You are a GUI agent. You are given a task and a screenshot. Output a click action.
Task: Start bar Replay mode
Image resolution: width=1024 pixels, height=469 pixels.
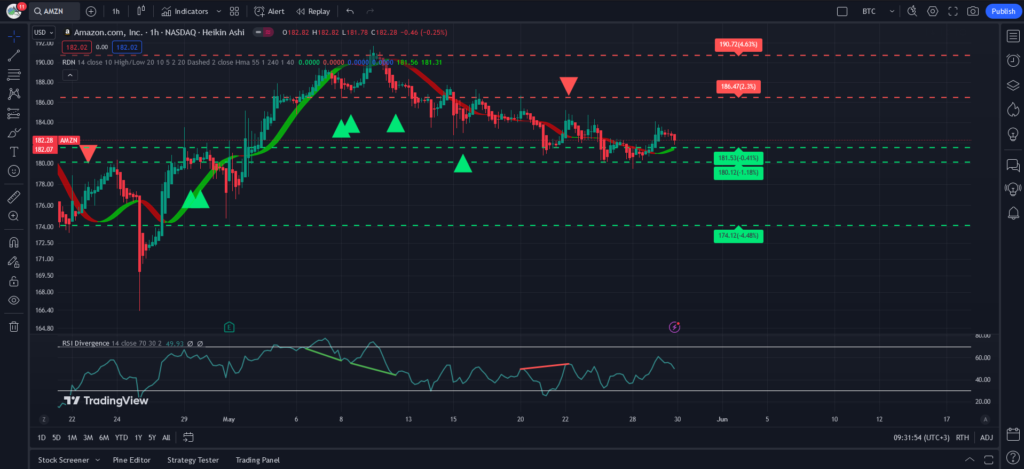[x=313, y=11]
